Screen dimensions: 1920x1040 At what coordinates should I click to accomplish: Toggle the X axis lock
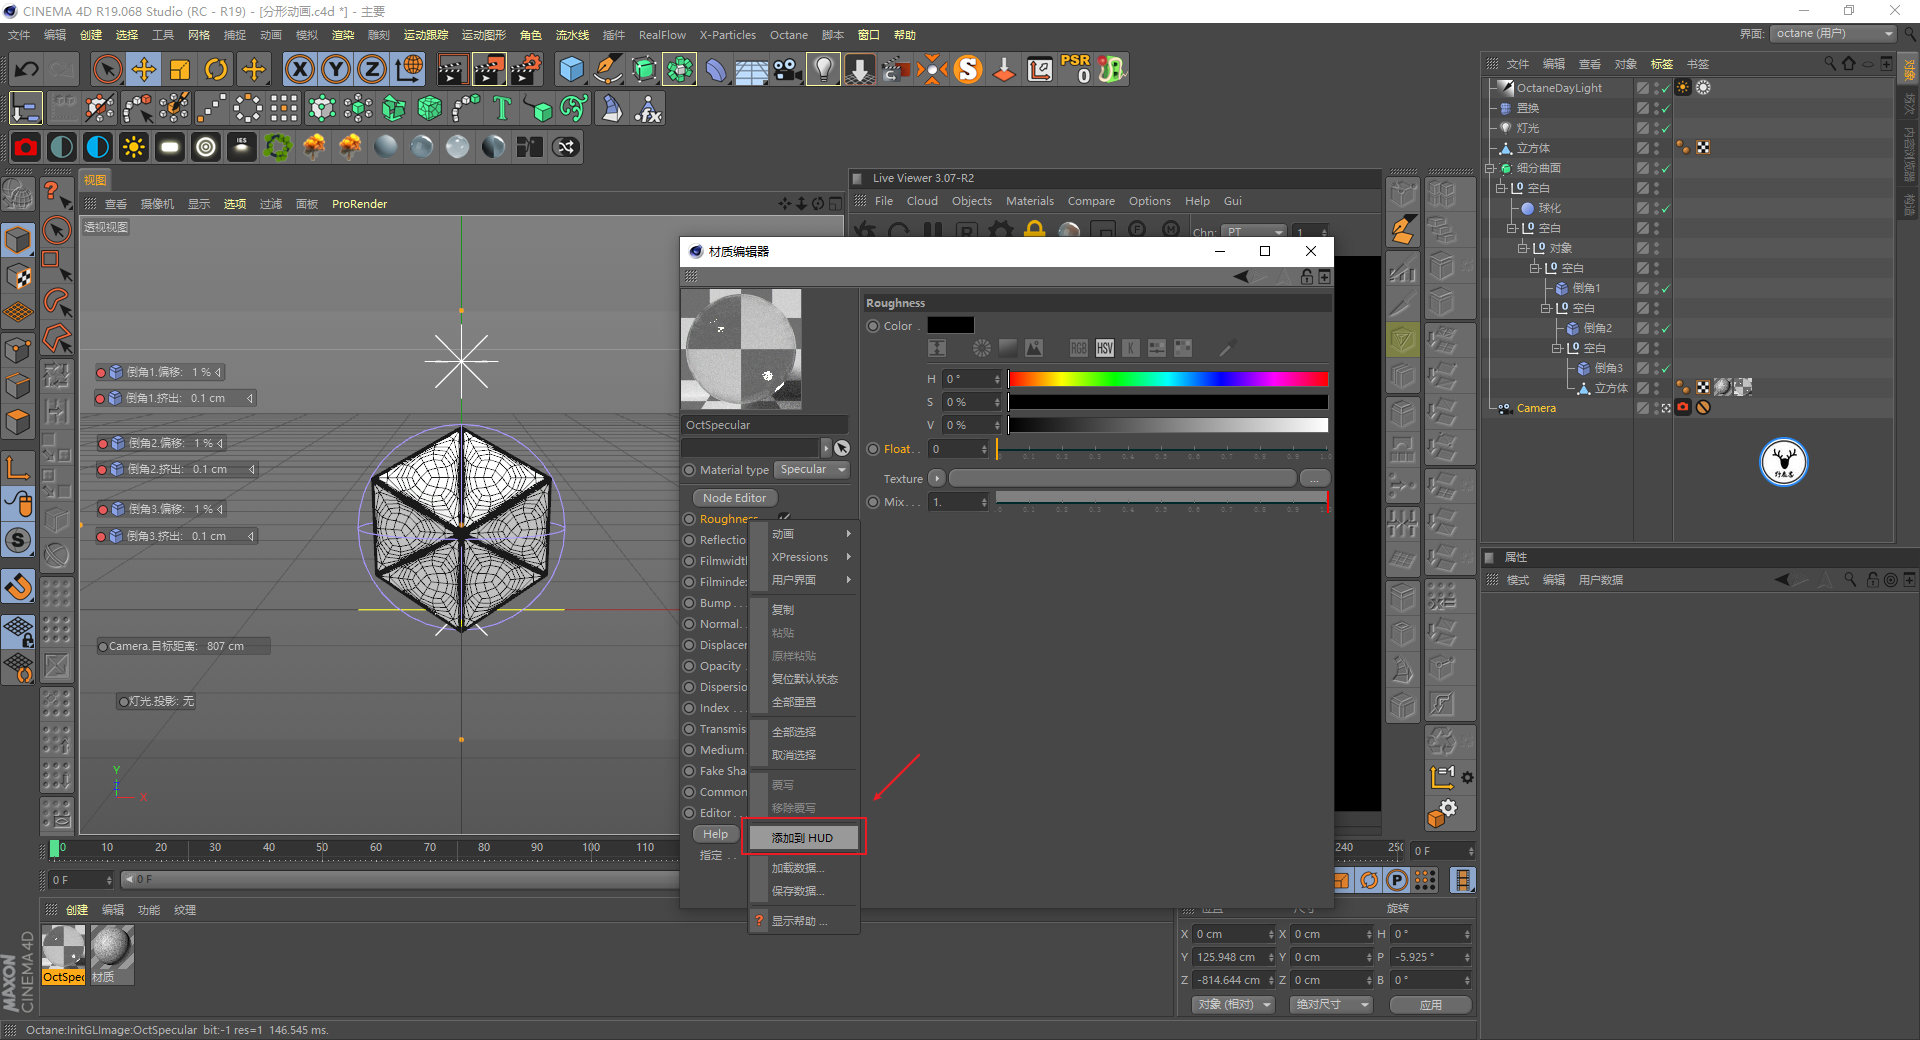point(299,69)
